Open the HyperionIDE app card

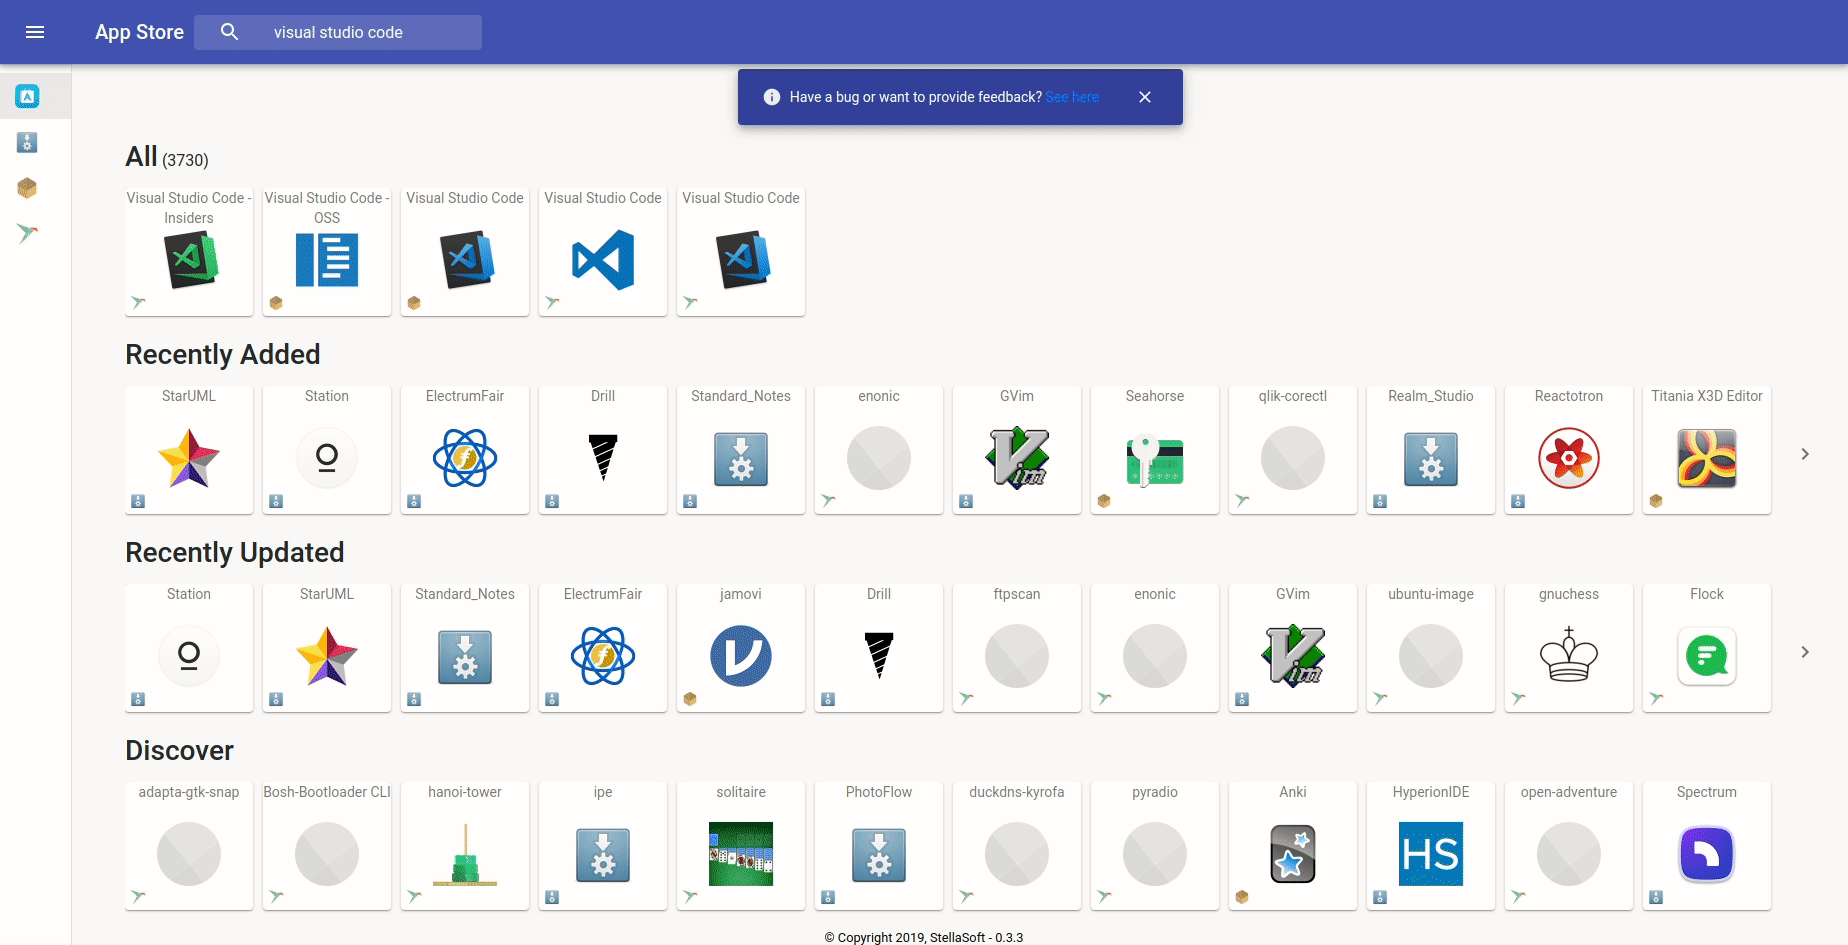click(x=1431, y=846)
